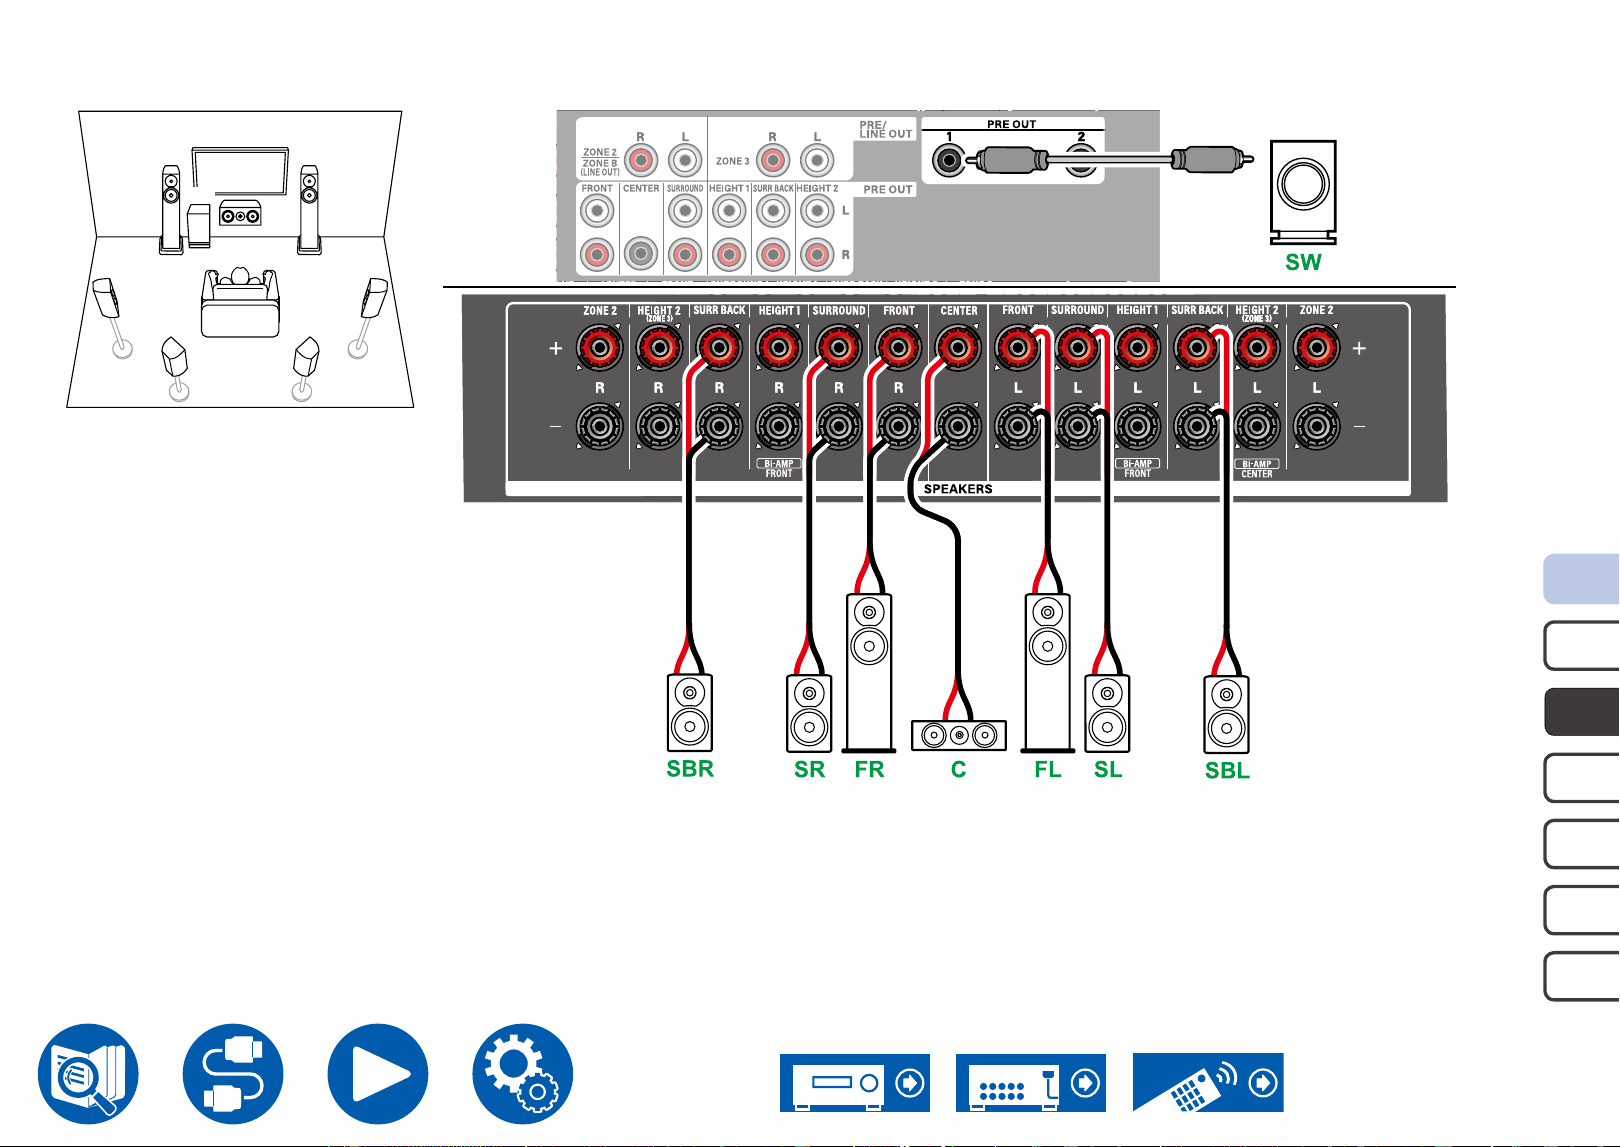Viewport: 1620px width, 1147px height.
Task: Select the dark highlighted side tab
Action: [x=1581, y=712]
